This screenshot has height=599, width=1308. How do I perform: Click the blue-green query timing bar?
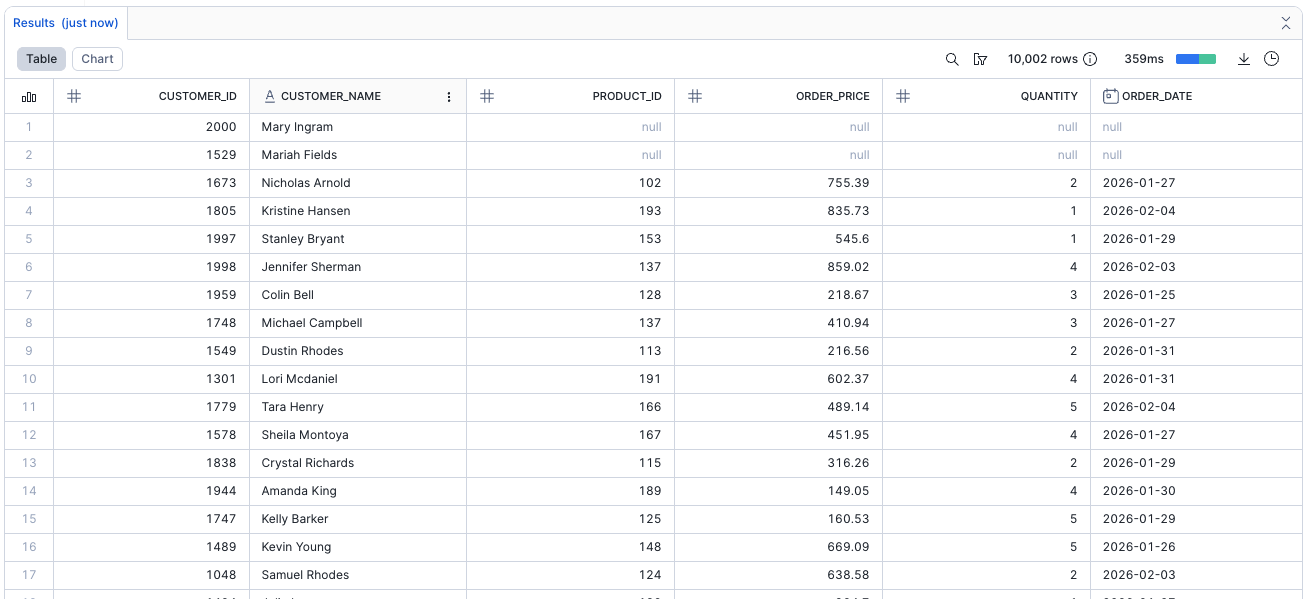point(1196,59)
